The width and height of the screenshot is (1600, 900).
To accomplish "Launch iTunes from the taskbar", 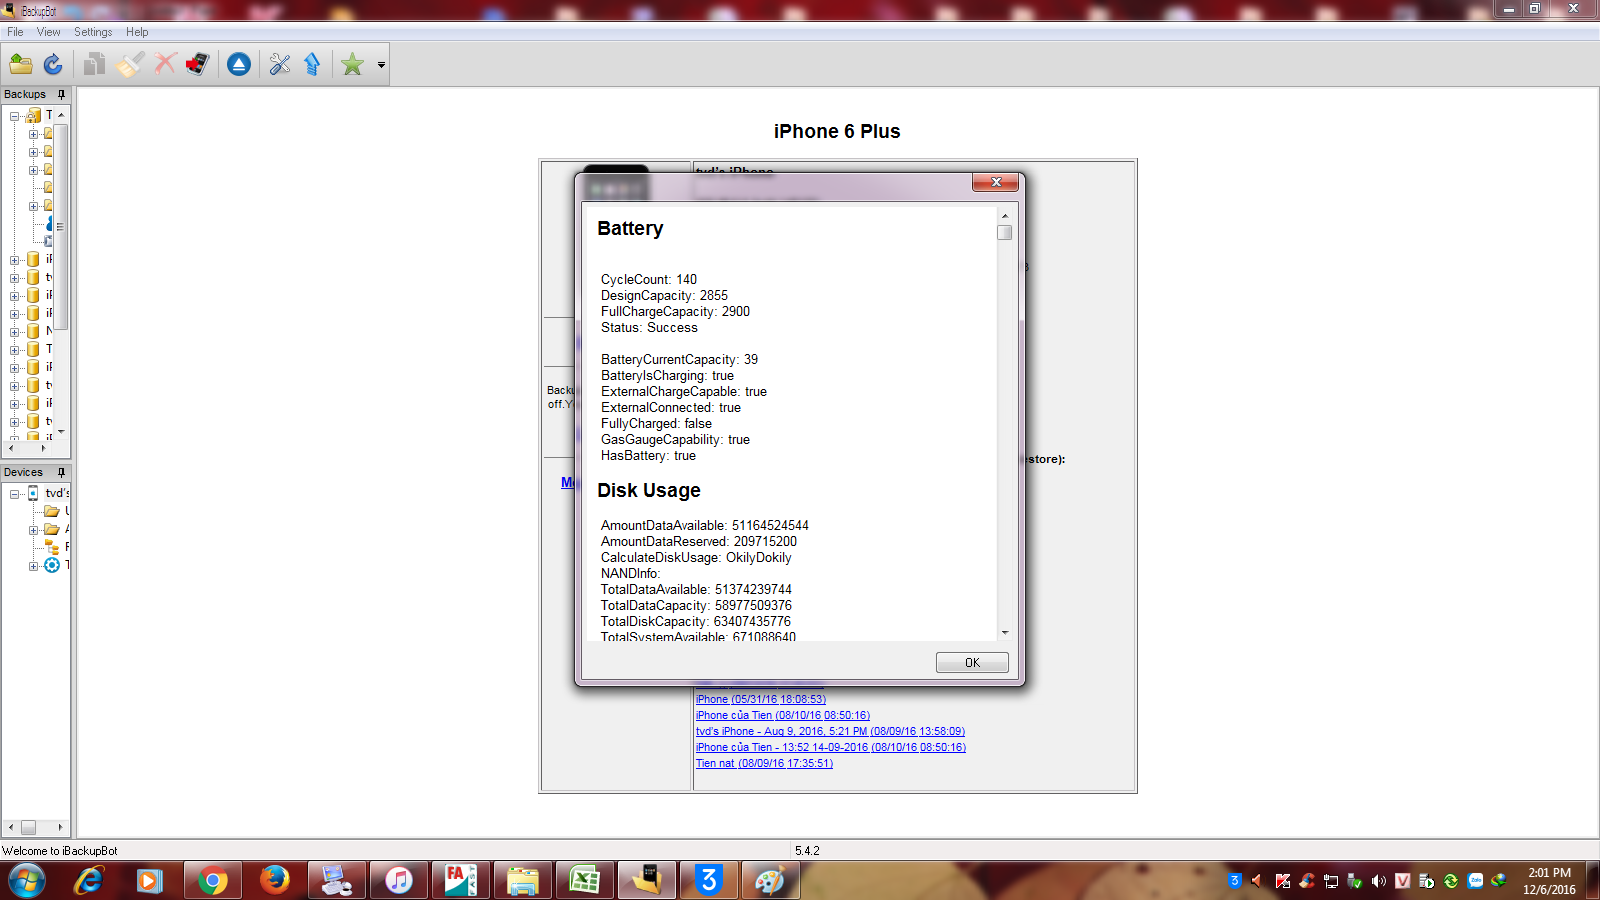I will click(399, 880).
